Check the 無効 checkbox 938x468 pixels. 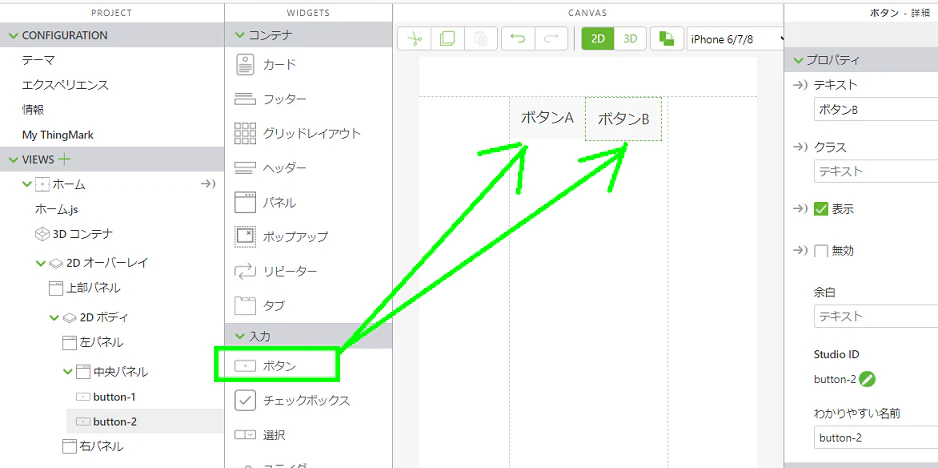(x=821, y=251)
